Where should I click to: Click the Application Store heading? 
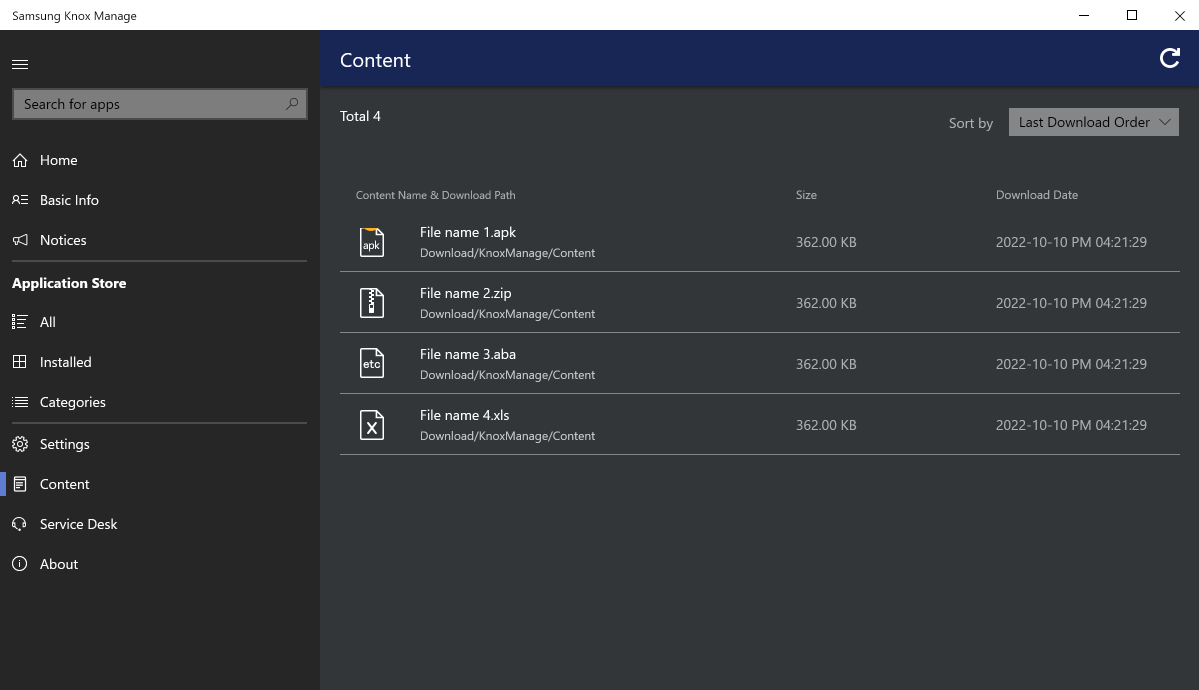(69, 283)
